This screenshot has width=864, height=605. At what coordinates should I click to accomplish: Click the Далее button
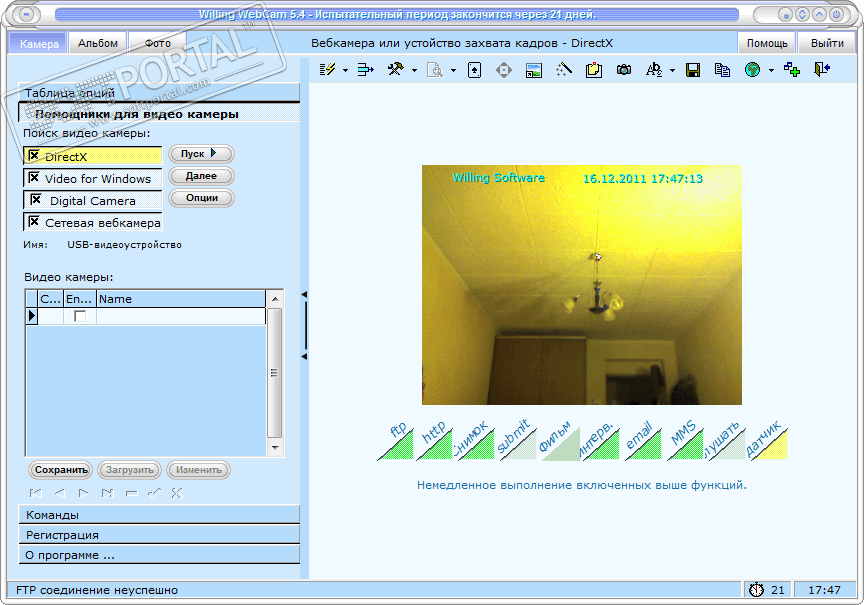point(201,176)
